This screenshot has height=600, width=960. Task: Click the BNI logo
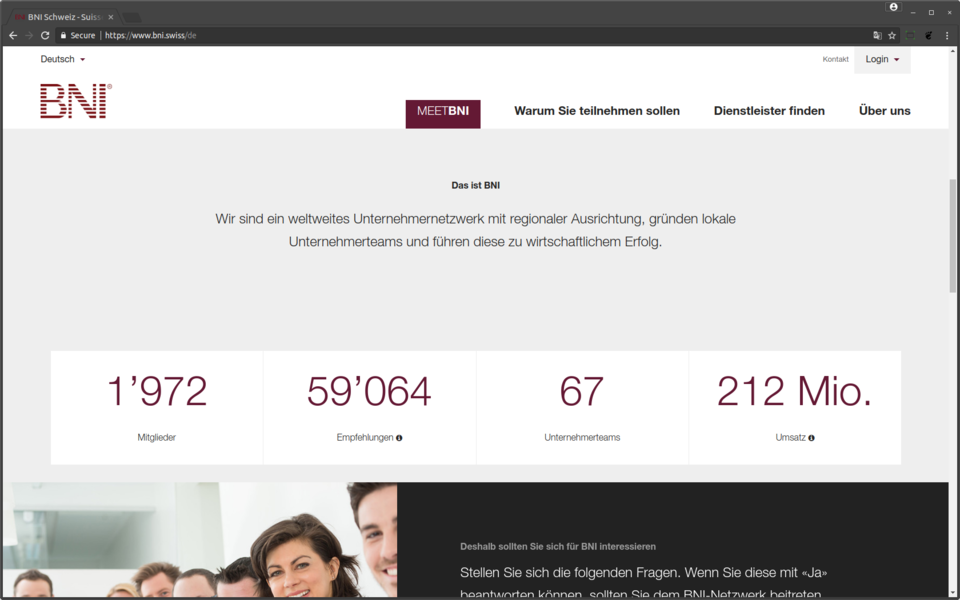pyautogui.click(x=76, y=101)
